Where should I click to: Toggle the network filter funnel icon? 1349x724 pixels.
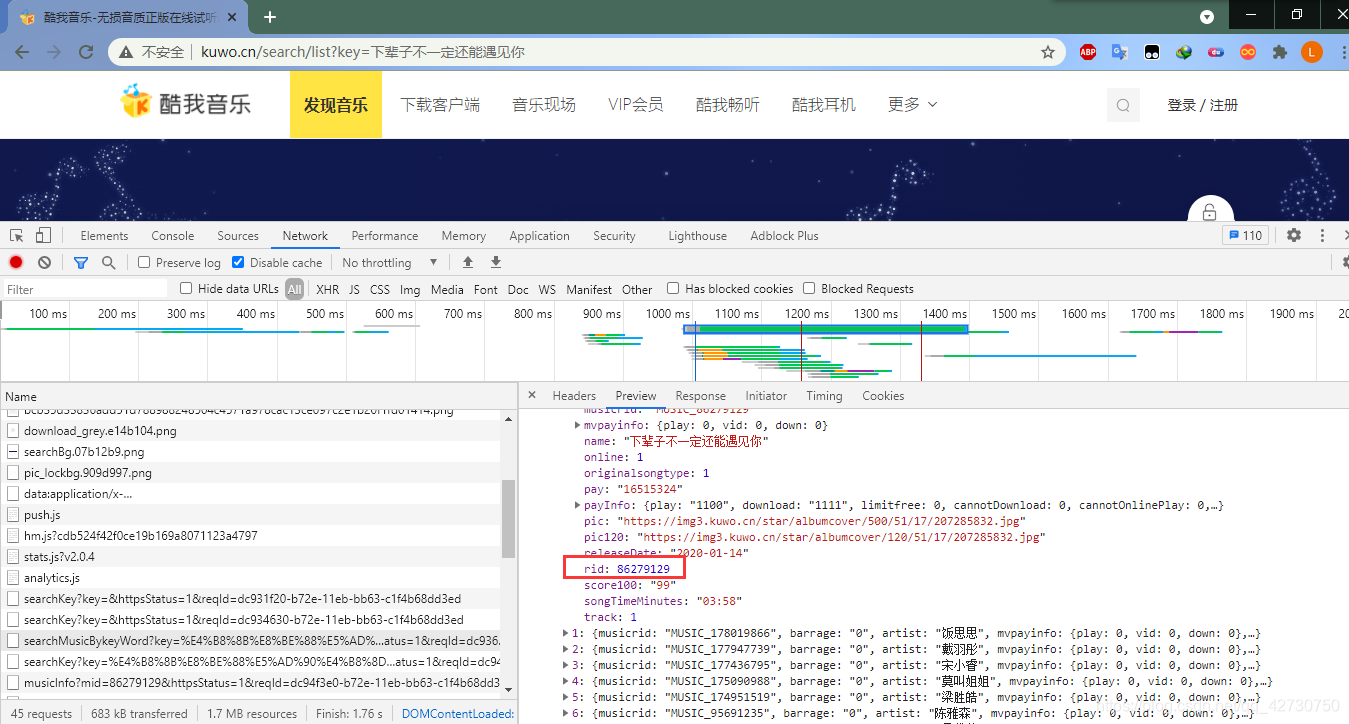click(81, 262)
